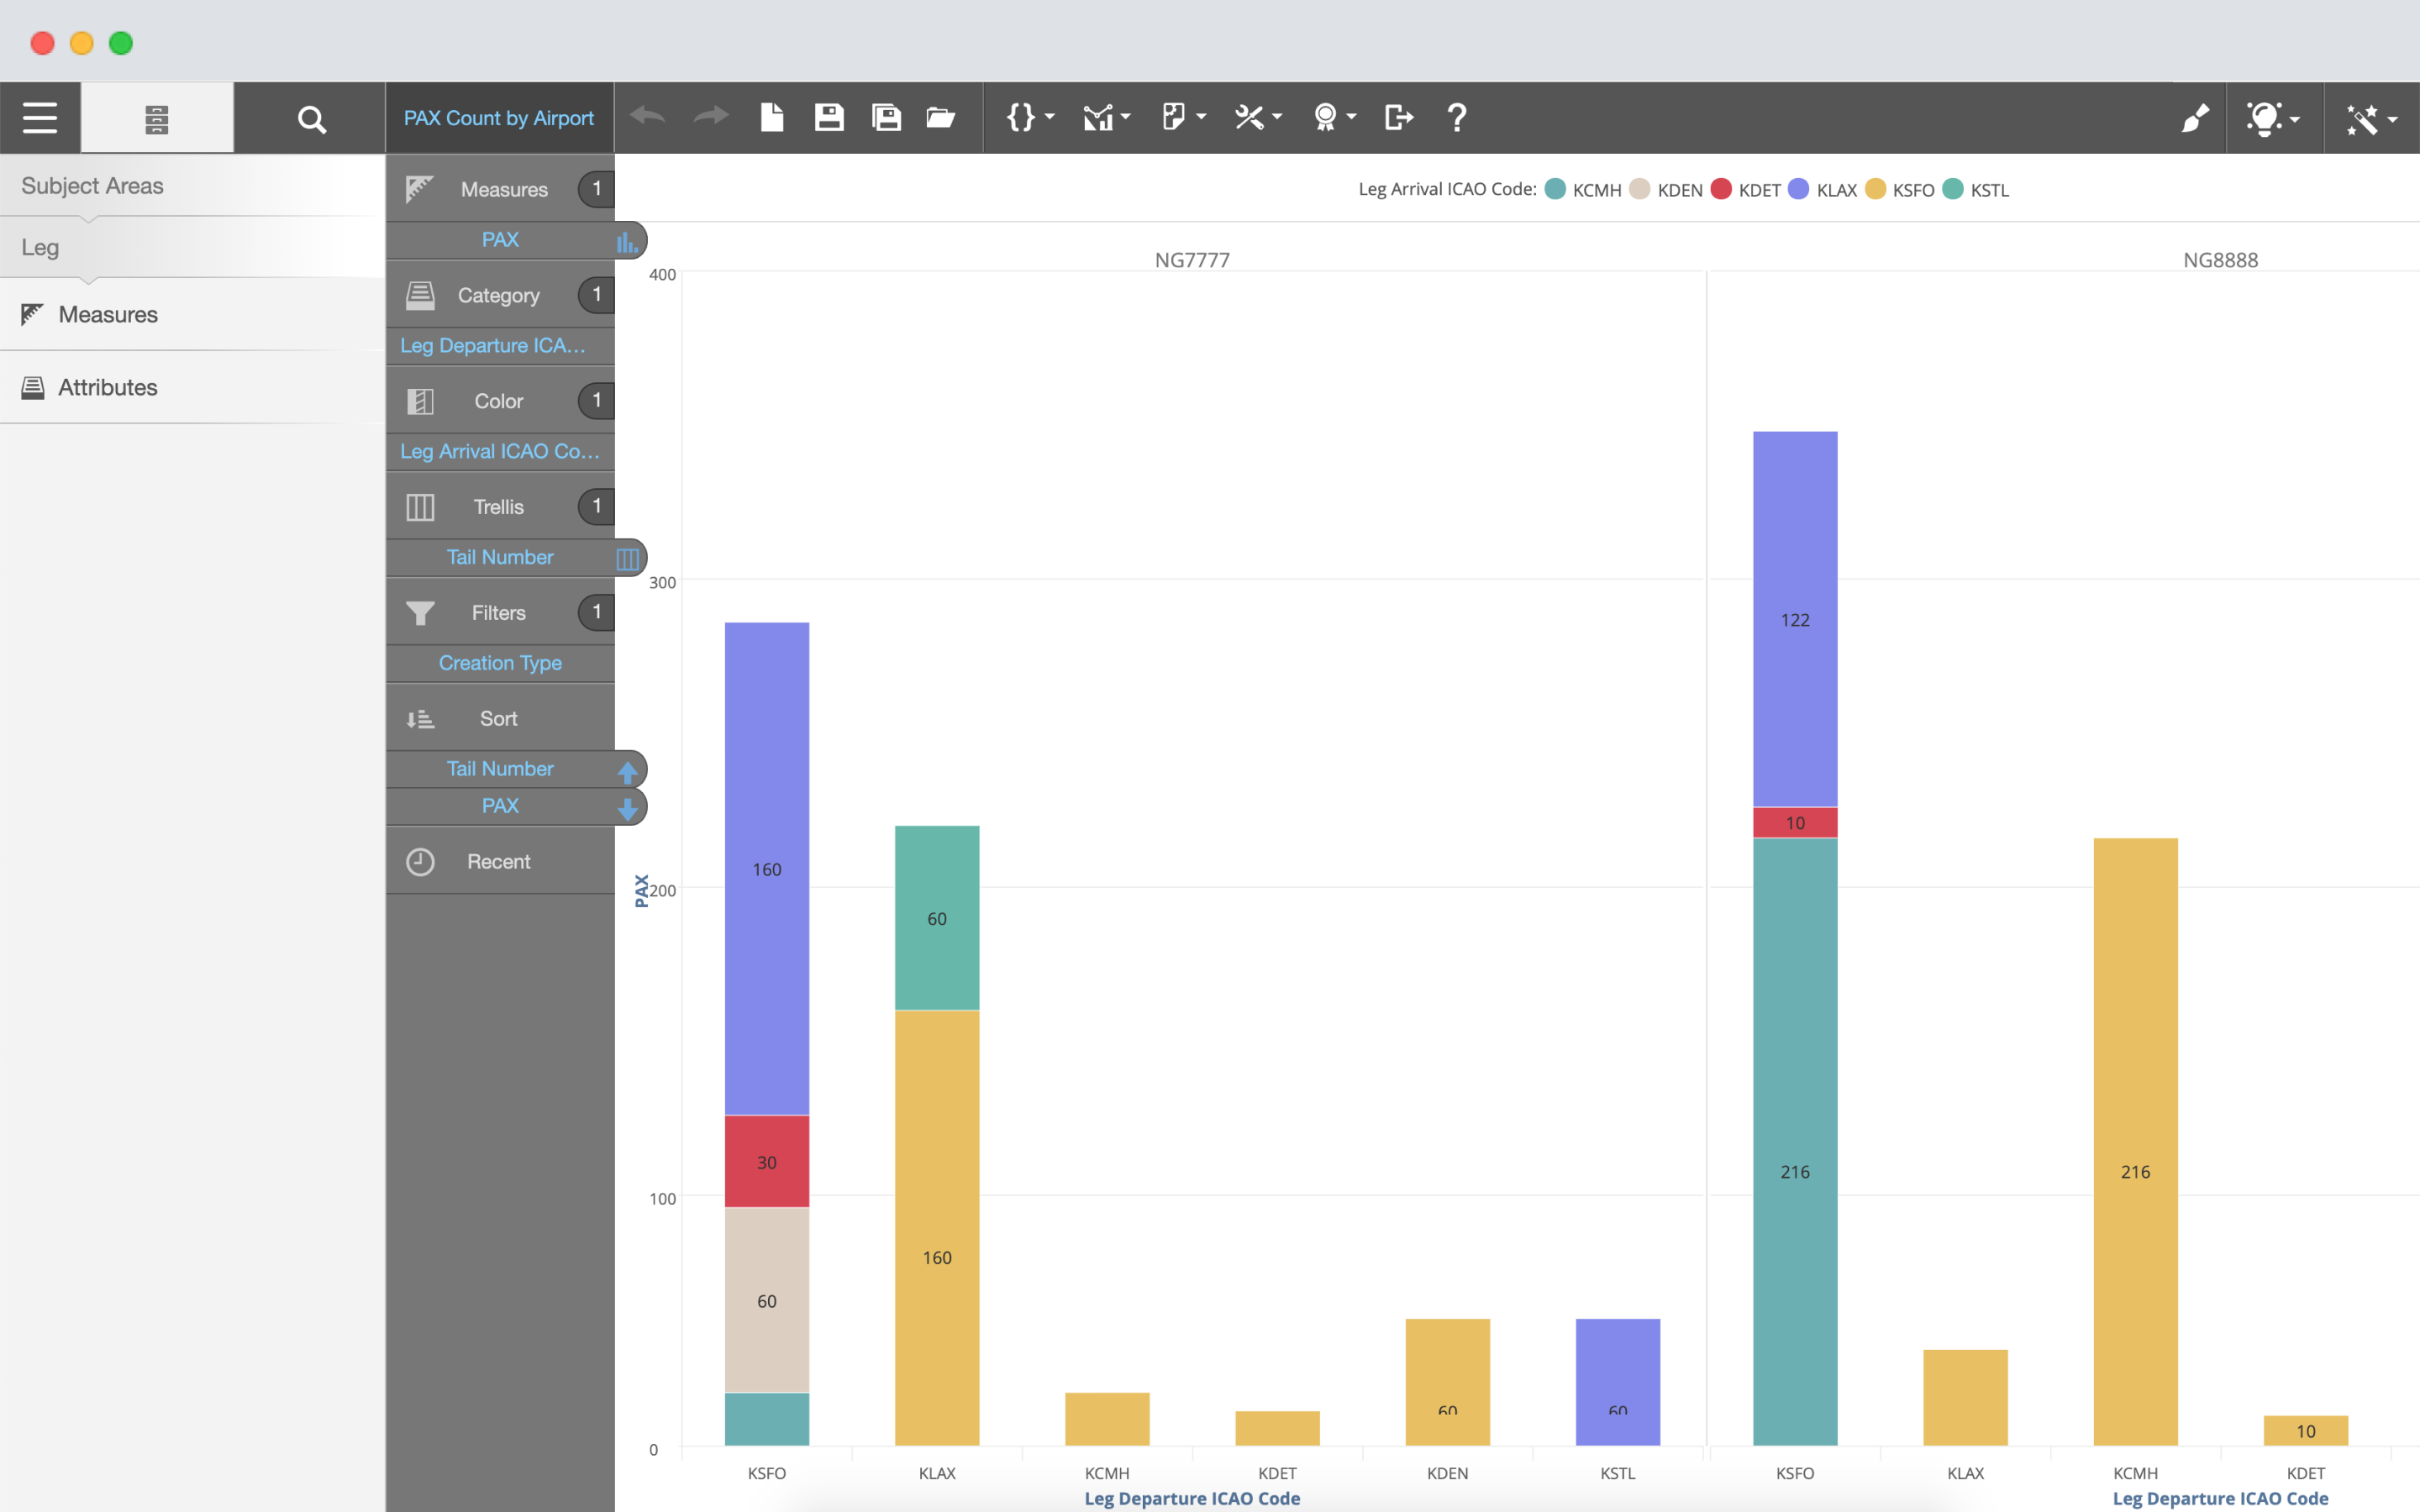The image size is (2420, 1512).
Task: Toggle descending sort arrow on PAX
Action: point(627,808)
